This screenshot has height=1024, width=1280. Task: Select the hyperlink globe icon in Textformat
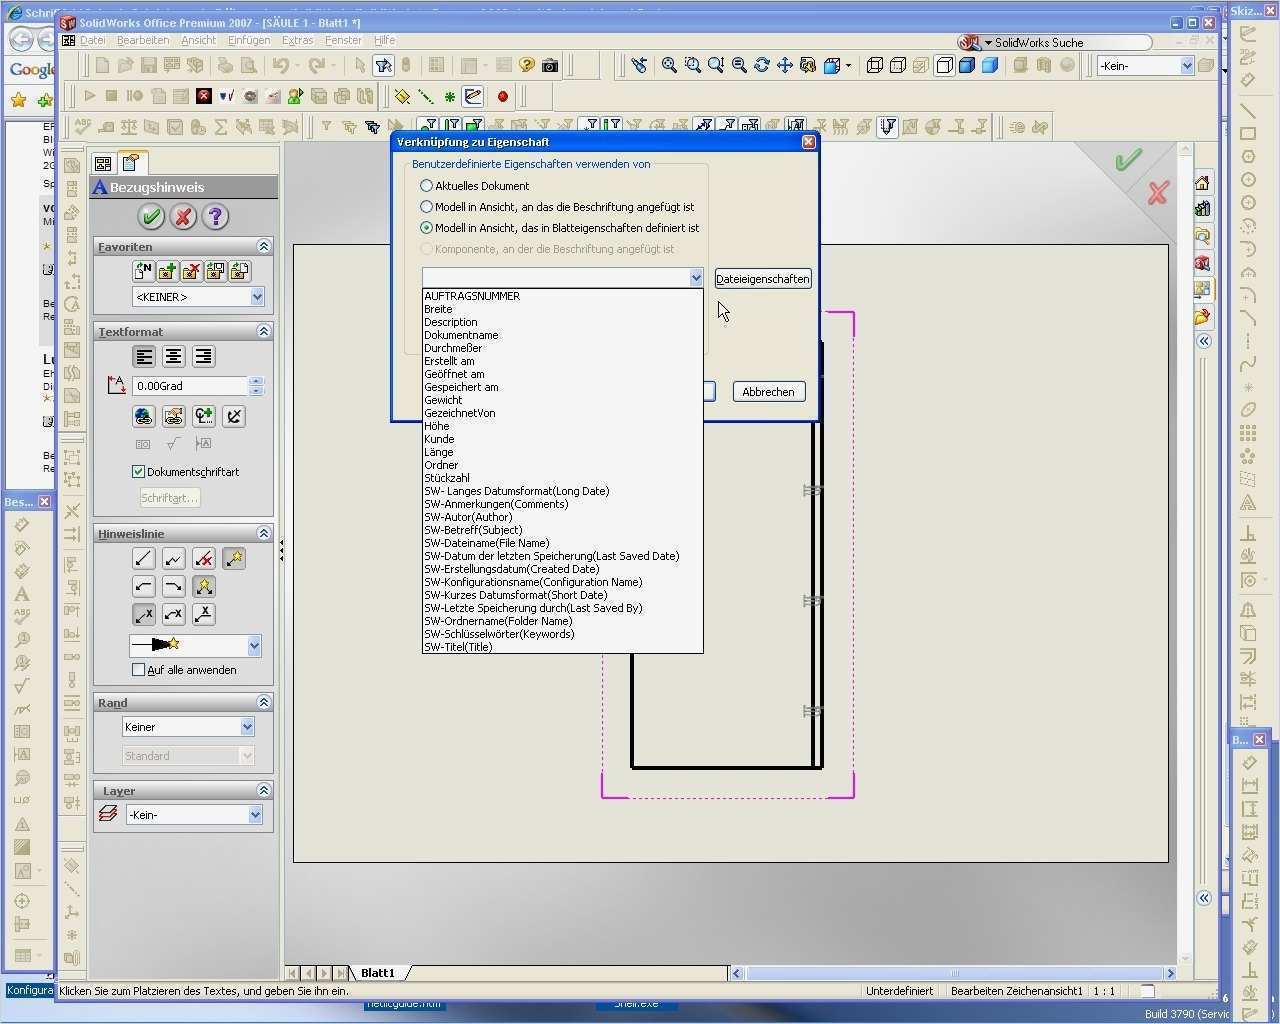tap(142, 416)
